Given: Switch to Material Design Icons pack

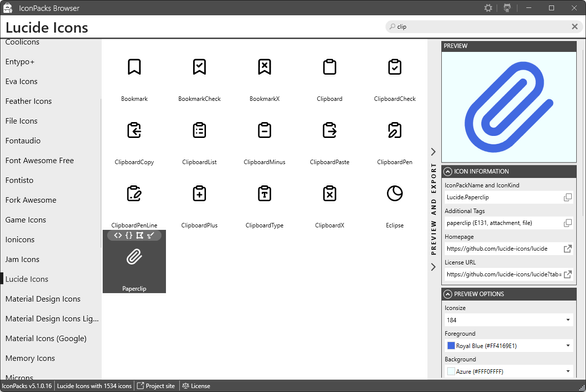Looking at the screenshot, I should [x=43, y=299].
